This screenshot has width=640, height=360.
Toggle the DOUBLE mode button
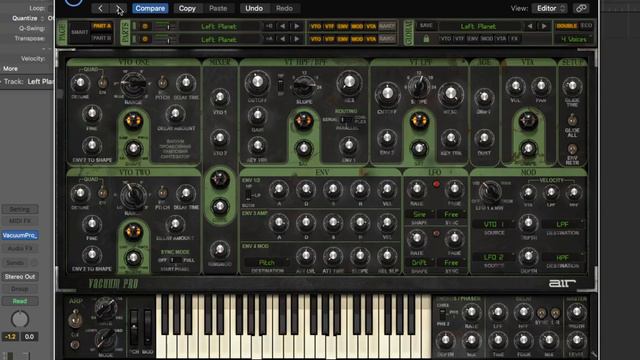click(567, 26)
